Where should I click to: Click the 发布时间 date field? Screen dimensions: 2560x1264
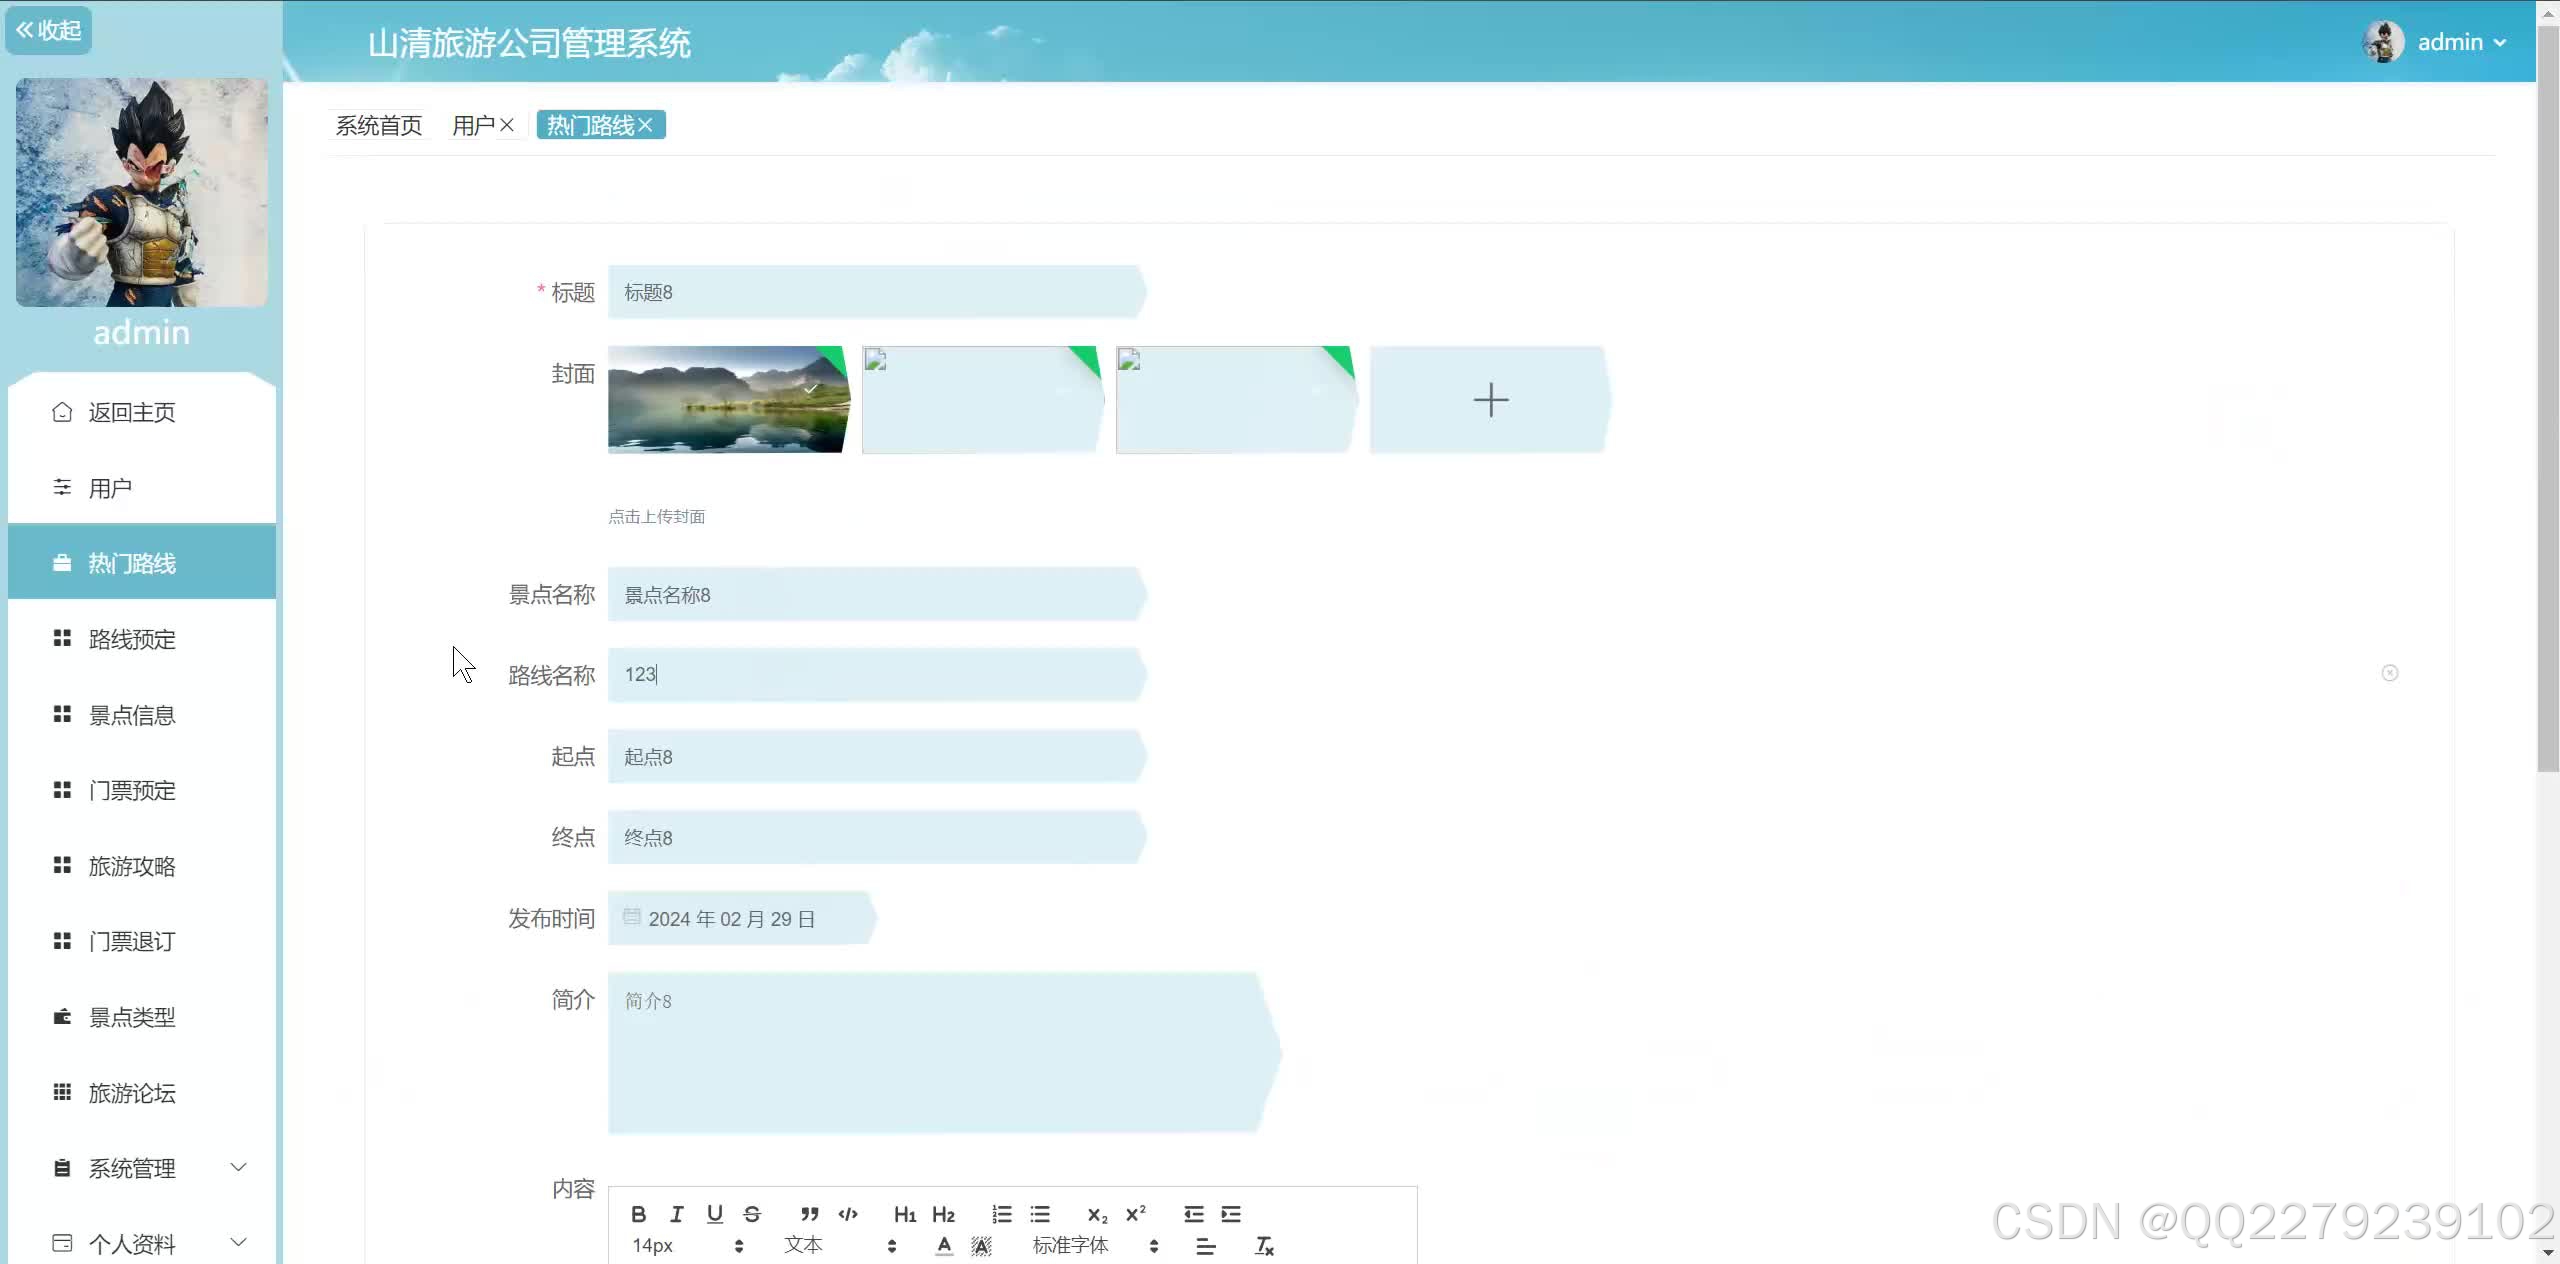[x=740, y=918]
